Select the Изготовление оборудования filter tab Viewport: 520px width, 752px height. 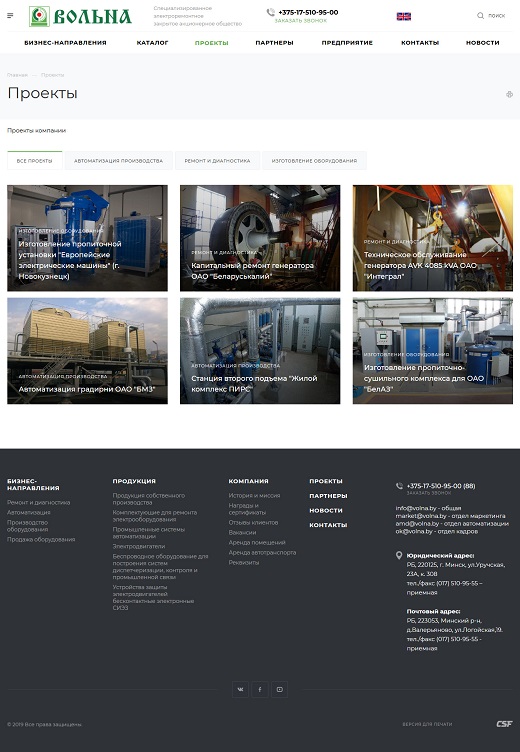click(314, 161)
